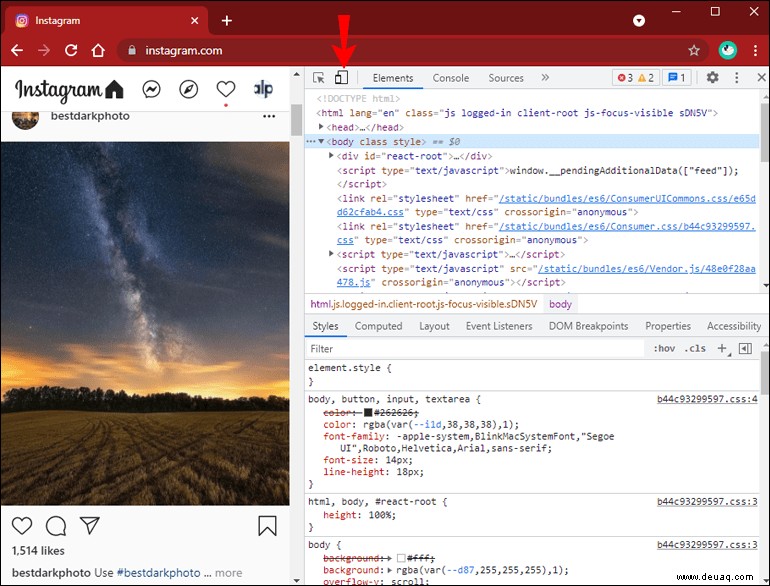Viewport: 770px width, 586px height.
Task: Toggle the device toolbar icon in DevTools
Action: point(341,78)
